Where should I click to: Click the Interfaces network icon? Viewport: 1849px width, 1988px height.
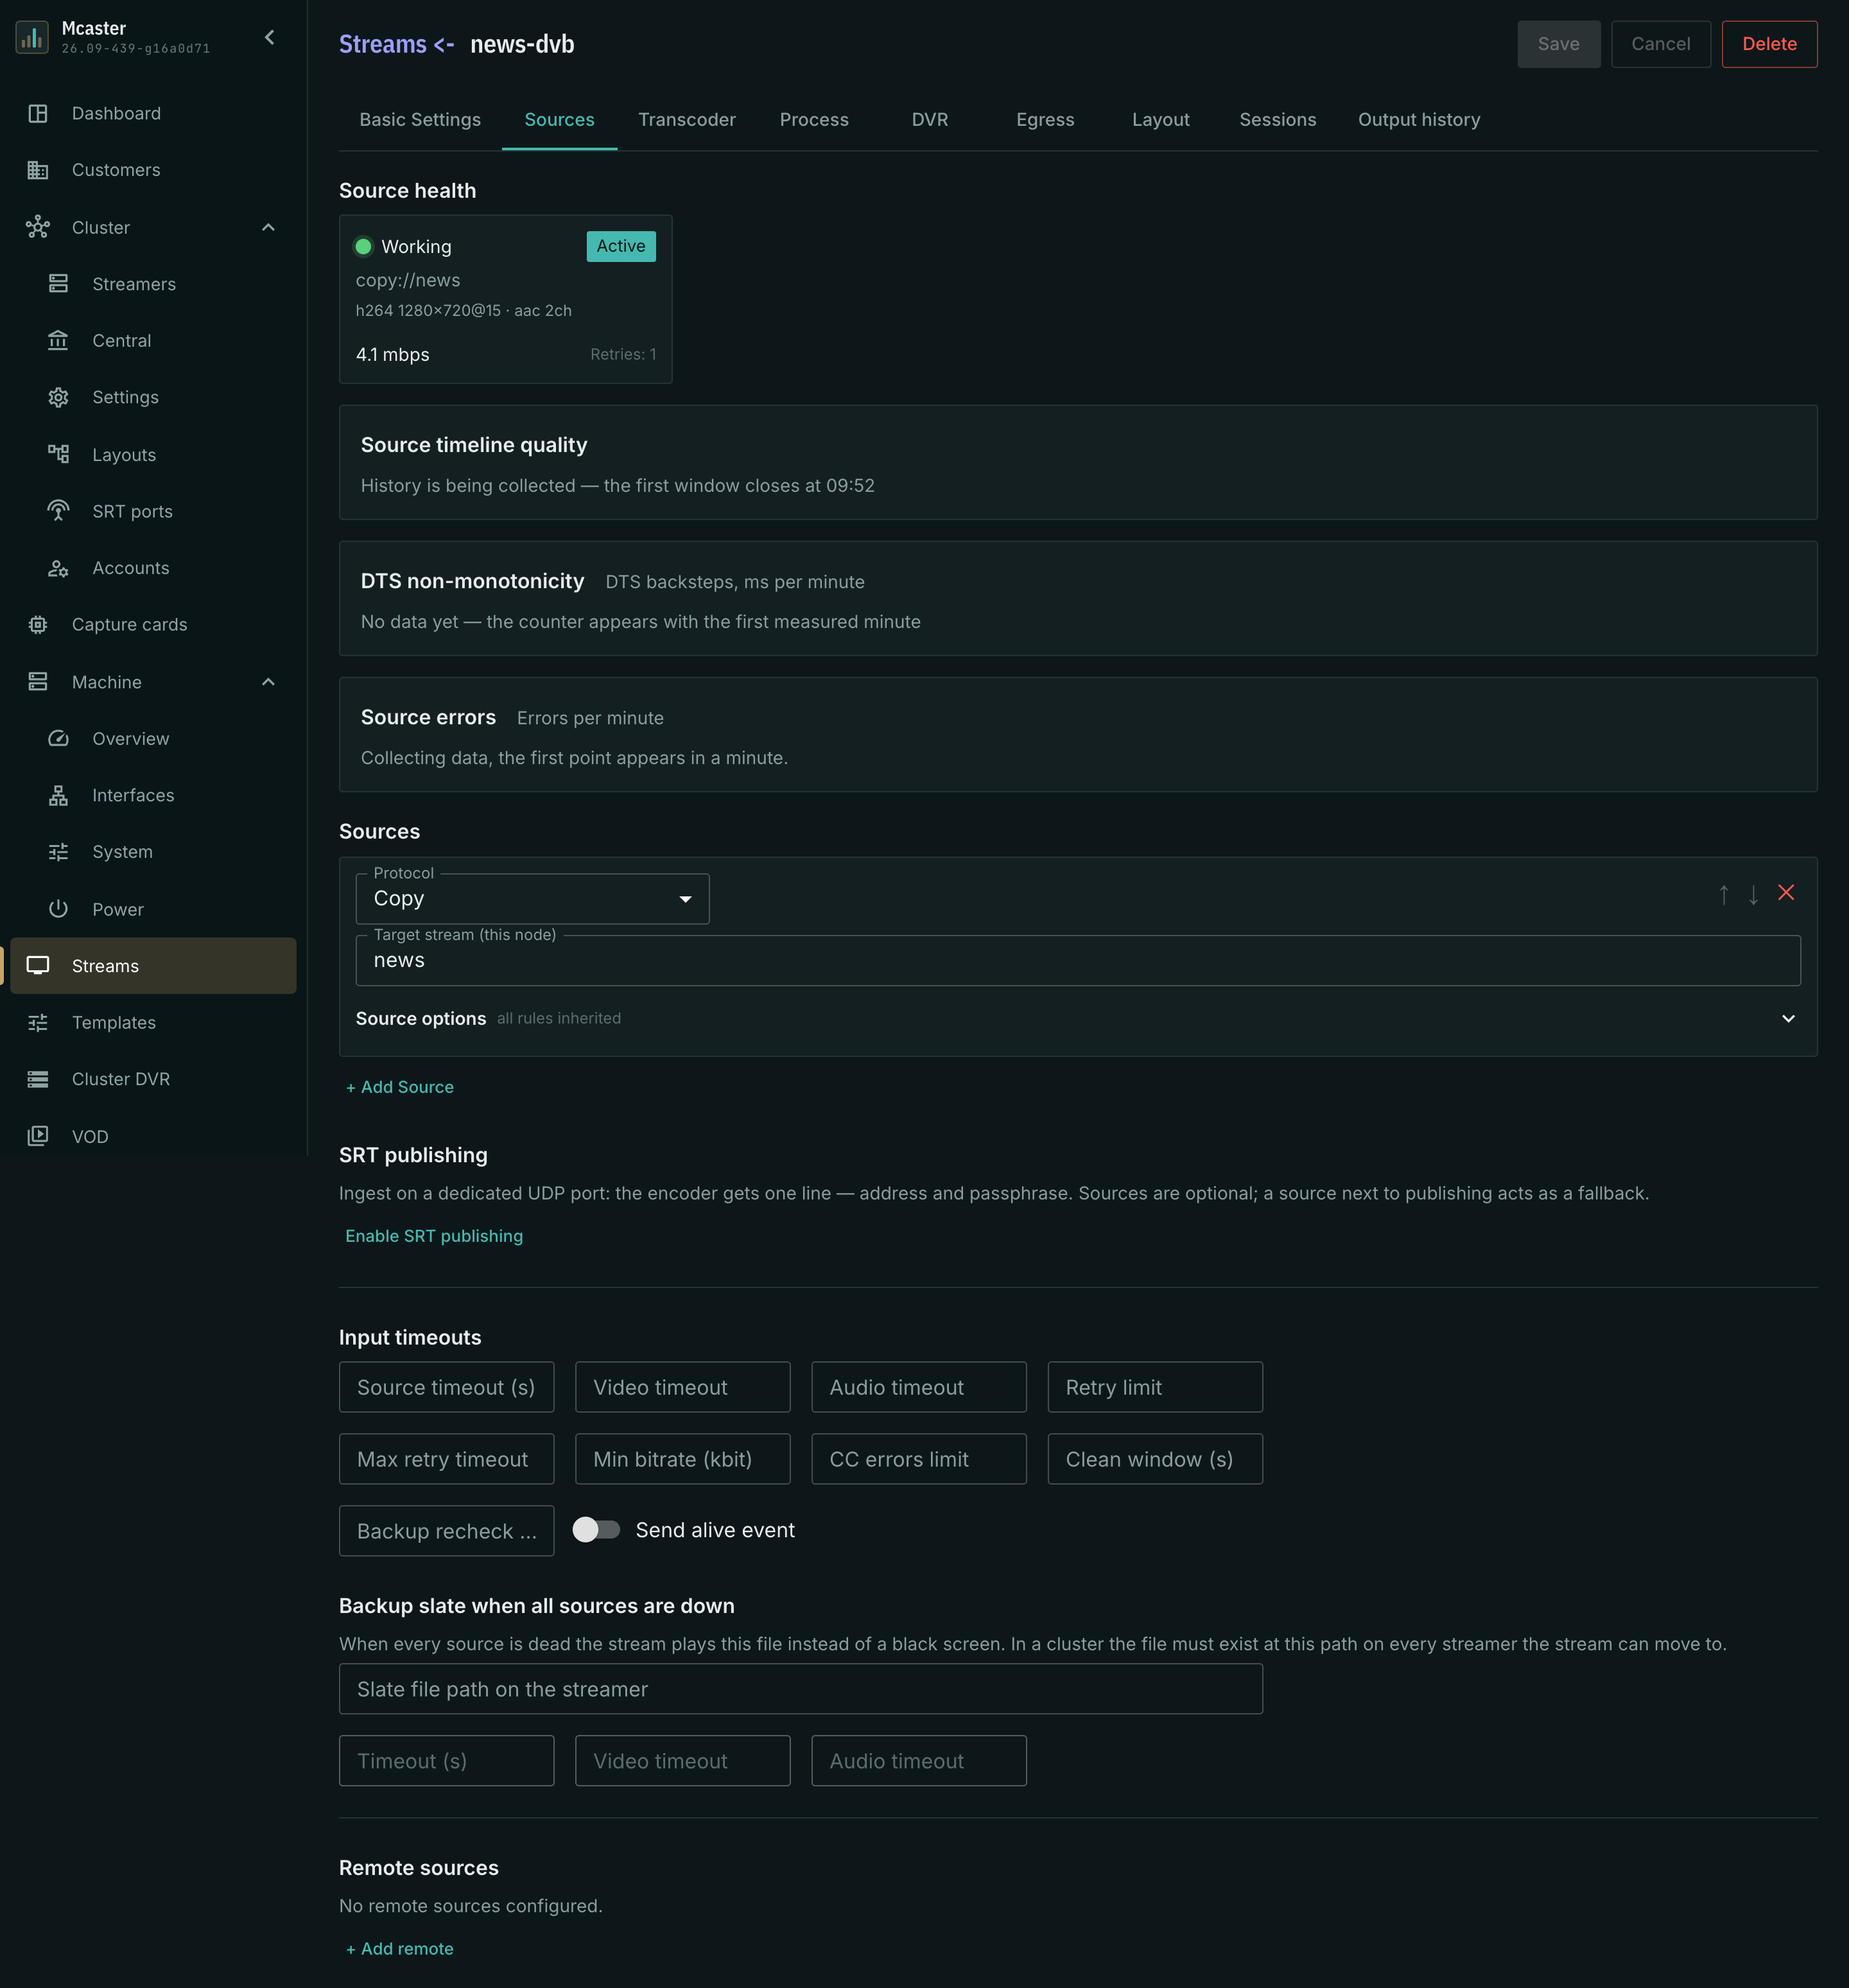(x=59, y=795)
